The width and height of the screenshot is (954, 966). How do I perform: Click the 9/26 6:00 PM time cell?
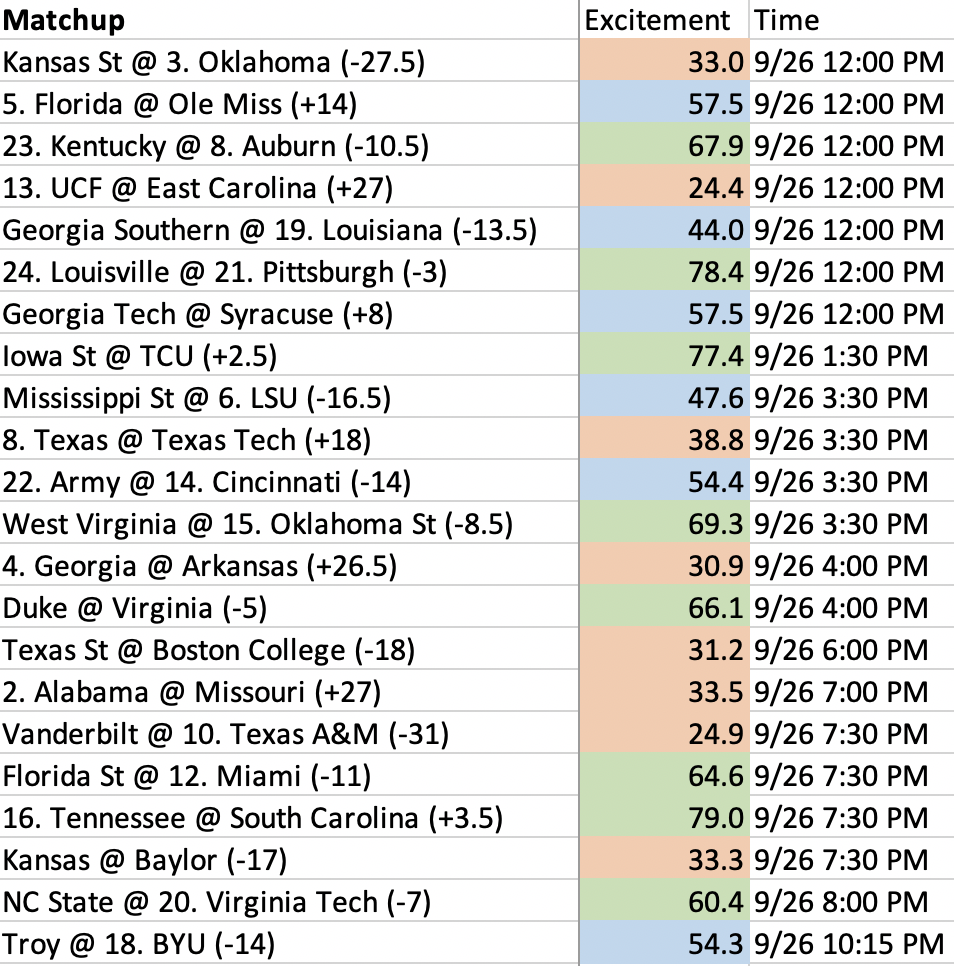click(x=852, y=649)
